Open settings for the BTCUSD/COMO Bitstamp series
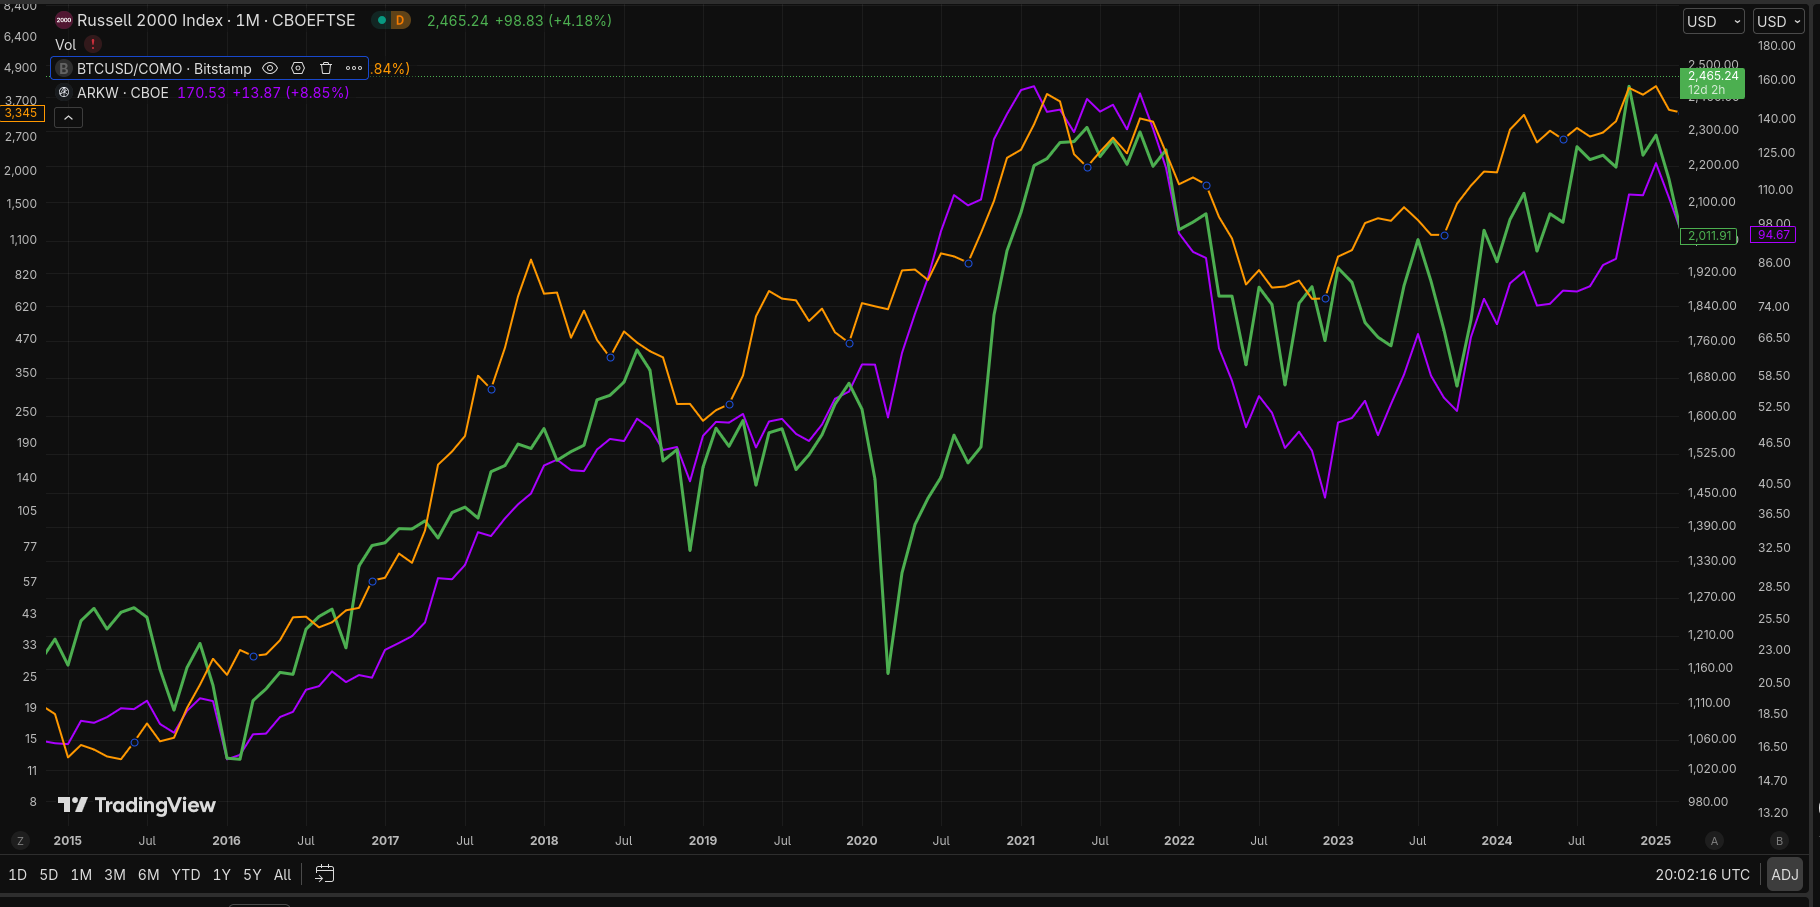The image size is (1820, 907). point(298,68)
